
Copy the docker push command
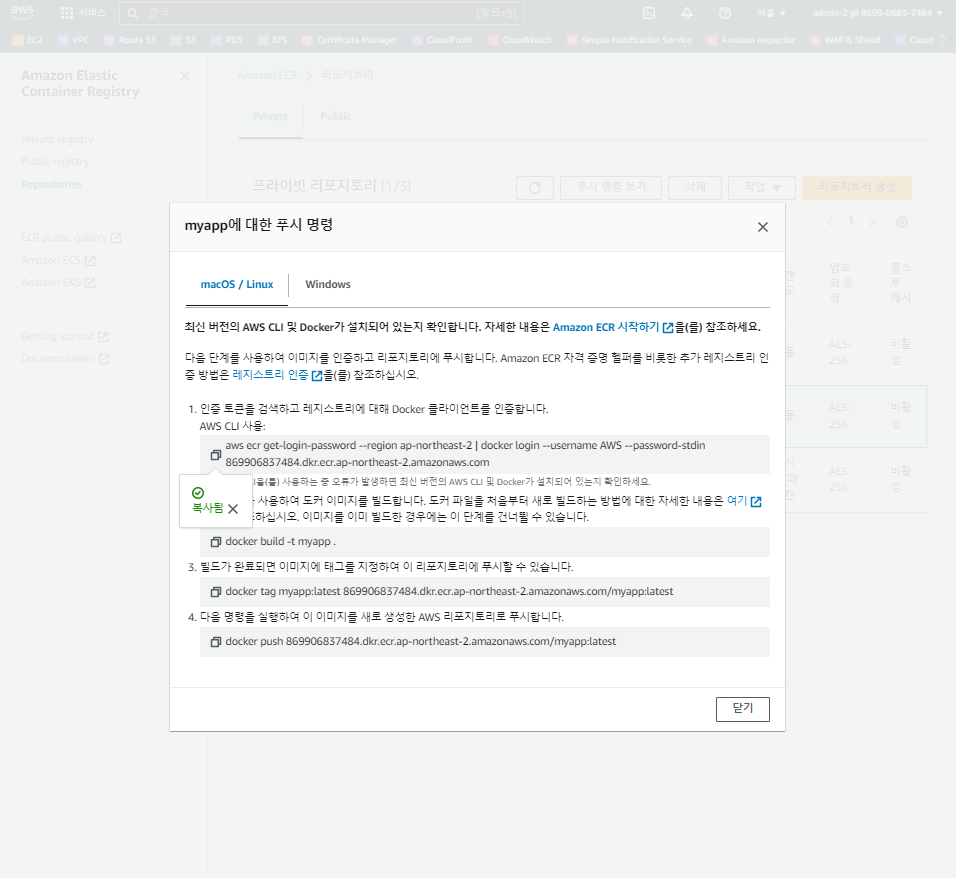215,641
